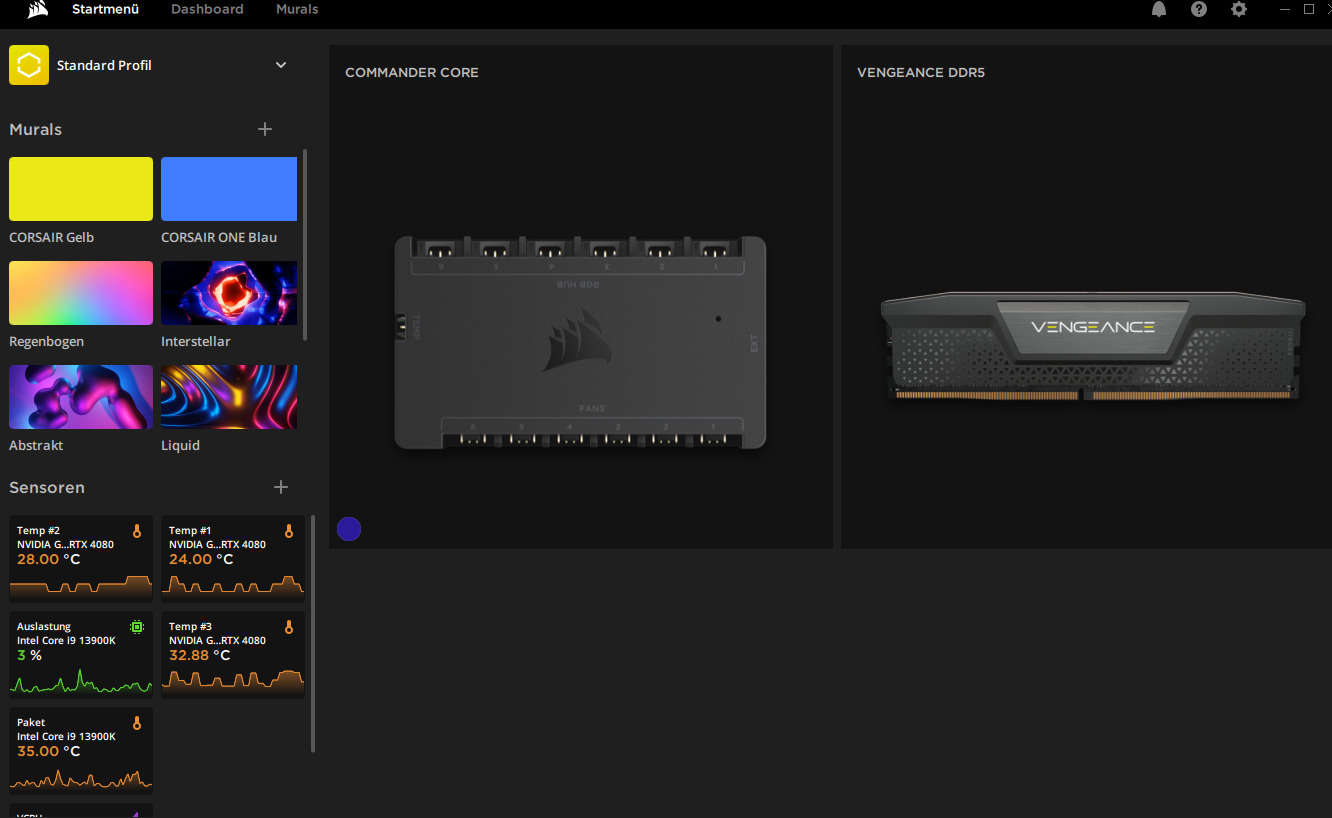
Task: Click the 3 % Auslastung value
Action: tap(29, 655)
